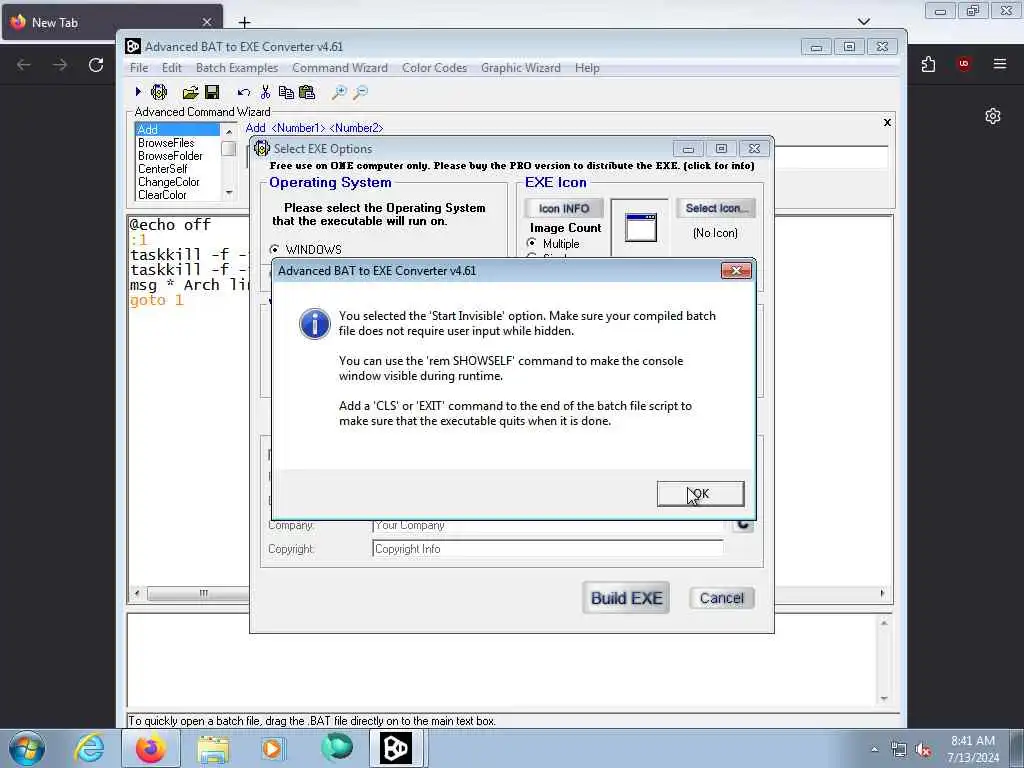Image resolution: width=1024 pixels, height=768 pixels.
Task: Open a batch file with the folder icon
Action: point(190,92)
